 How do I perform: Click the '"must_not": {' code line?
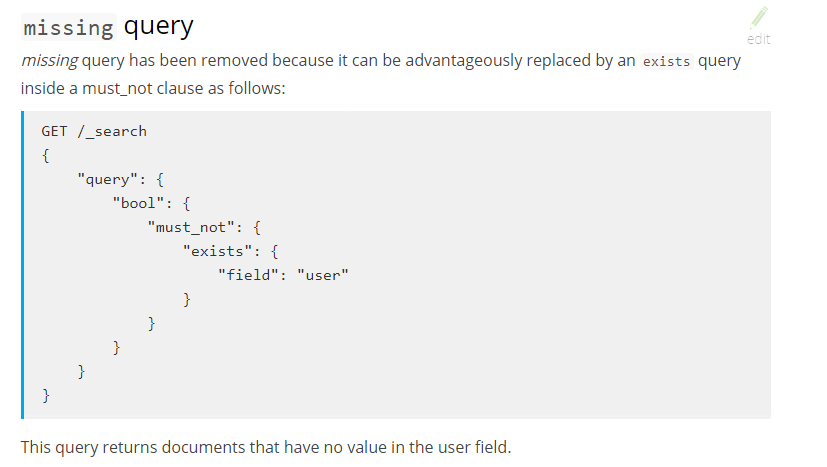tap(204, 227)
